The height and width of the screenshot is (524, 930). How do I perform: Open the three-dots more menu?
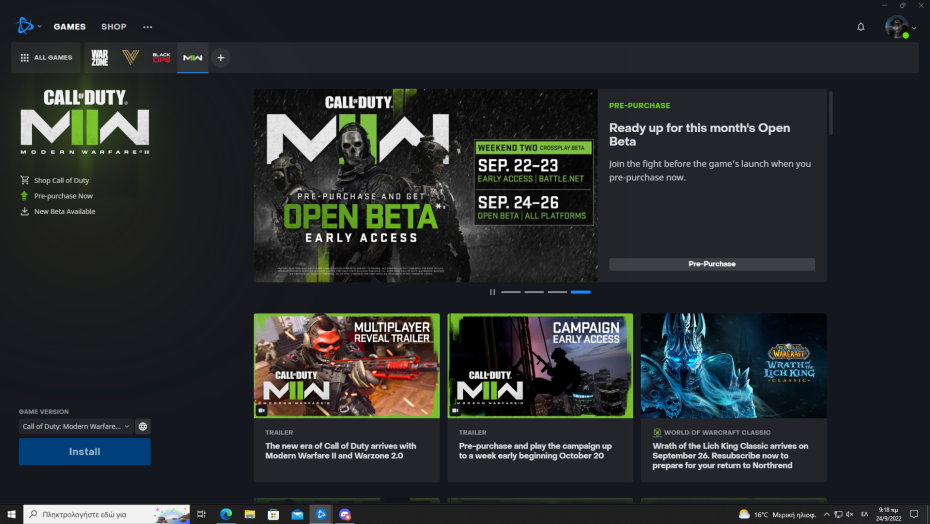coord(148,27)
